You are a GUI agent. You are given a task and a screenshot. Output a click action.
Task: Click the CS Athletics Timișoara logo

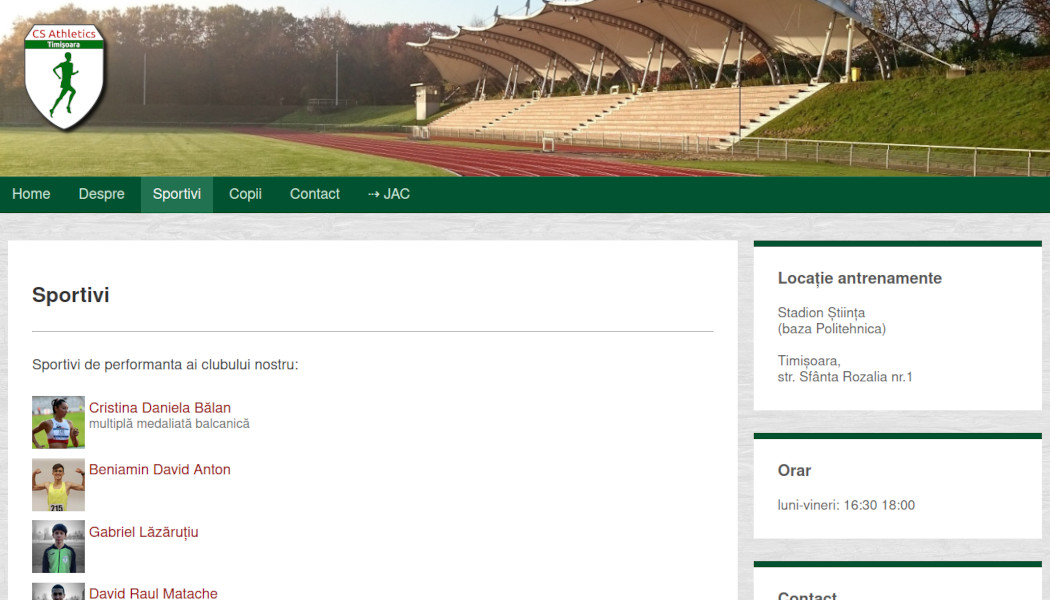(65, 76)
